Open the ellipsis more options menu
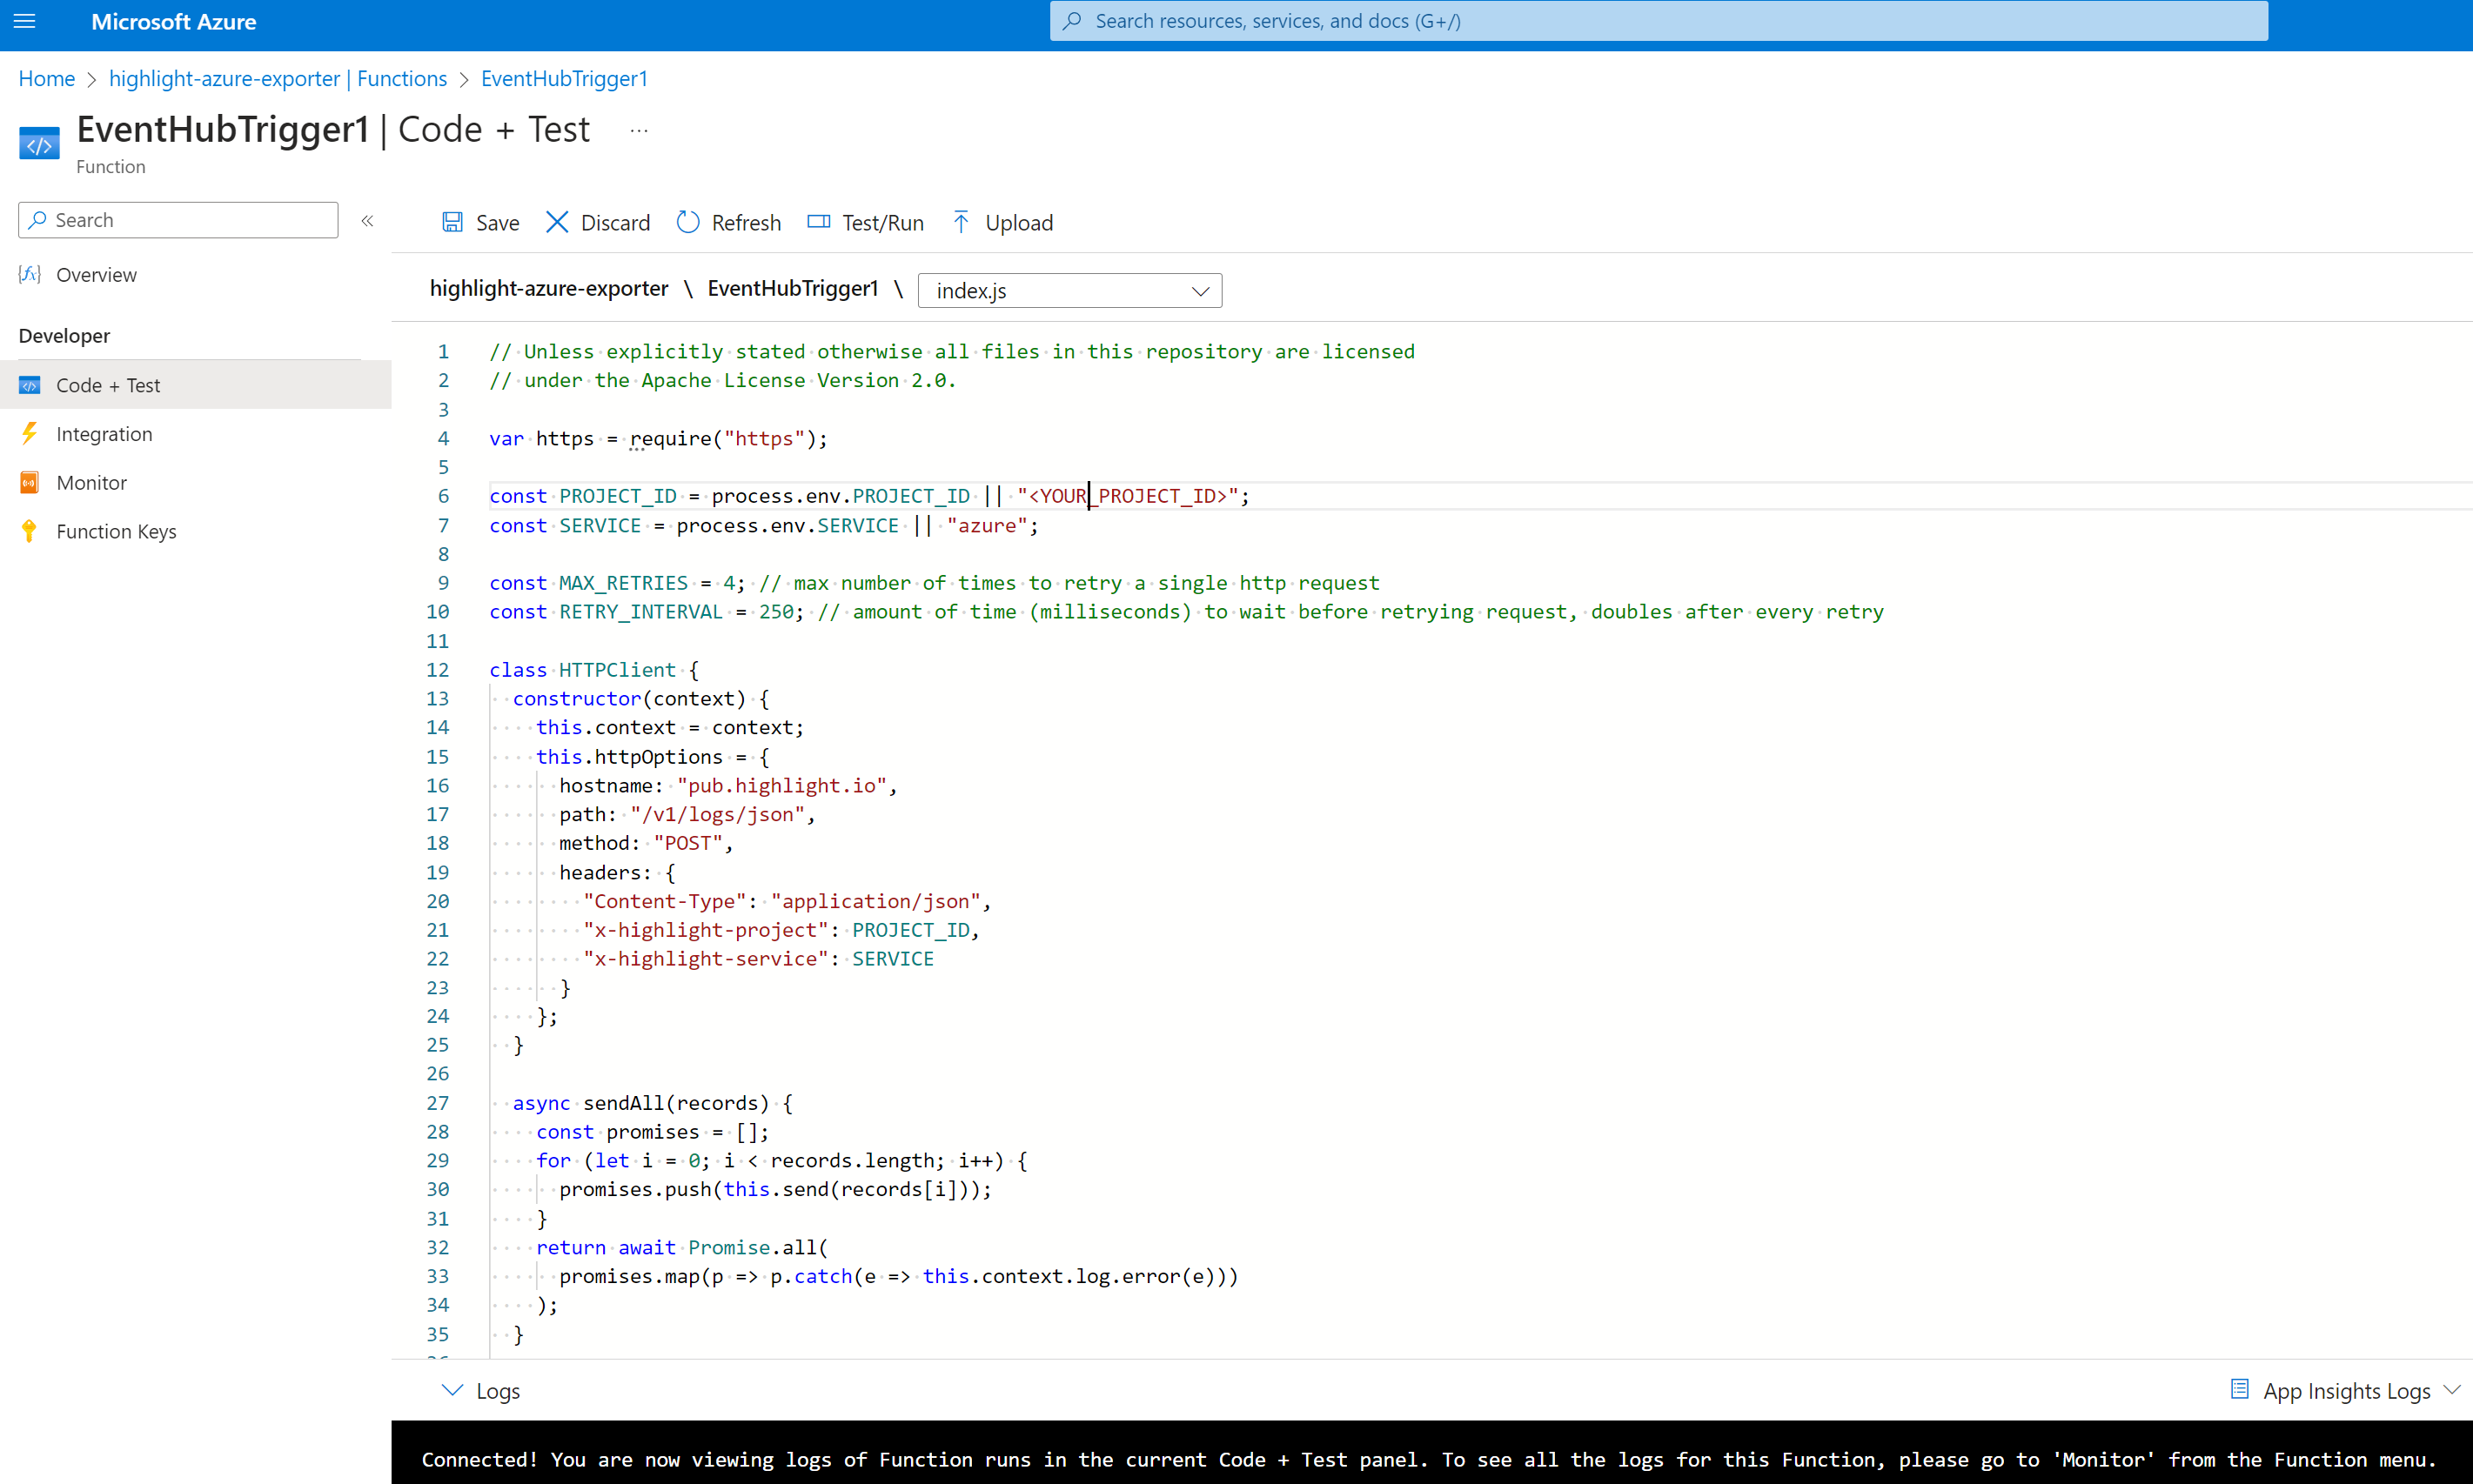The height and width of the screenshot is (1484, 2473). 639,130
